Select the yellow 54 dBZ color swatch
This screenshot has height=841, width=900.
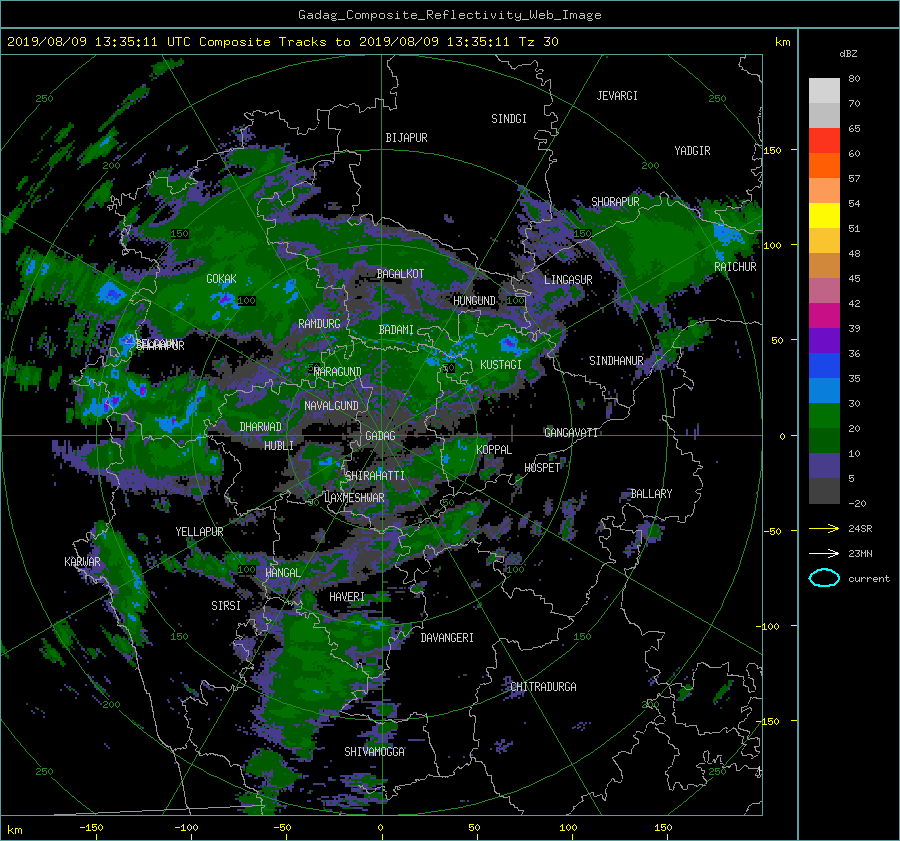coord(824,215)
